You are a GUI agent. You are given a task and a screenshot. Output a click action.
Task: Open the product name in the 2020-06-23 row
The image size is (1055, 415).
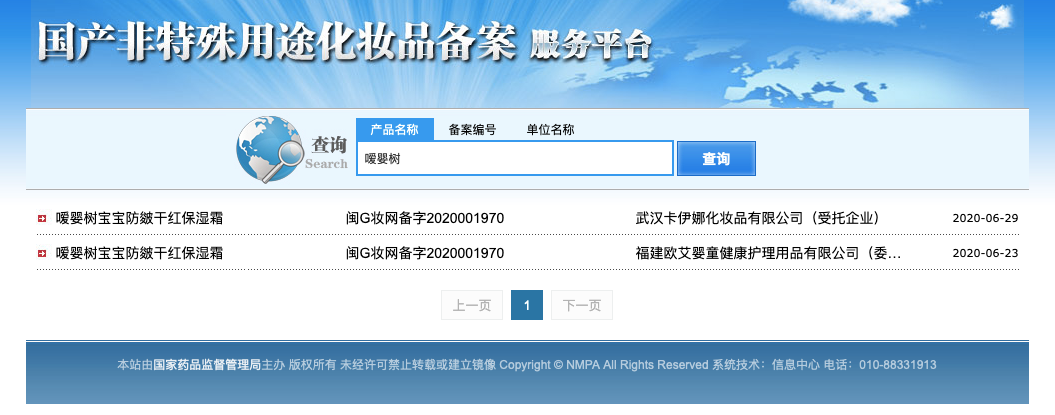pyautogui.click(x=139, y=254)
